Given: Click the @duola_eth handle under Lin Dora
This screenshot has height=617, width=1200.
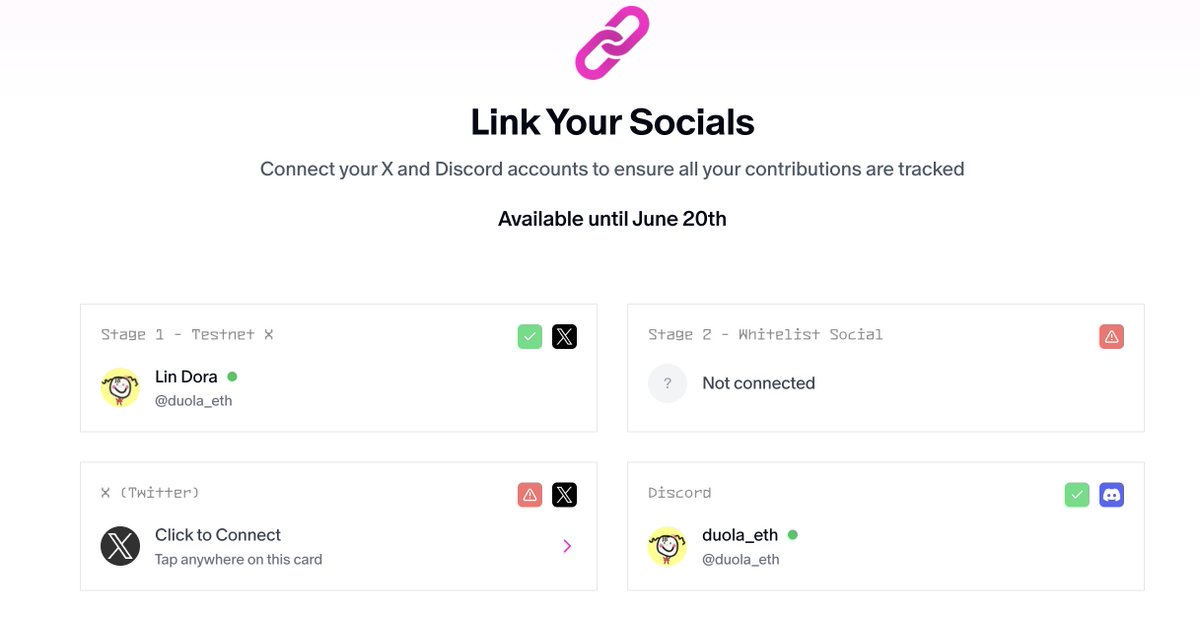Looking at the screenshot, I should click(x=194, y=401).
